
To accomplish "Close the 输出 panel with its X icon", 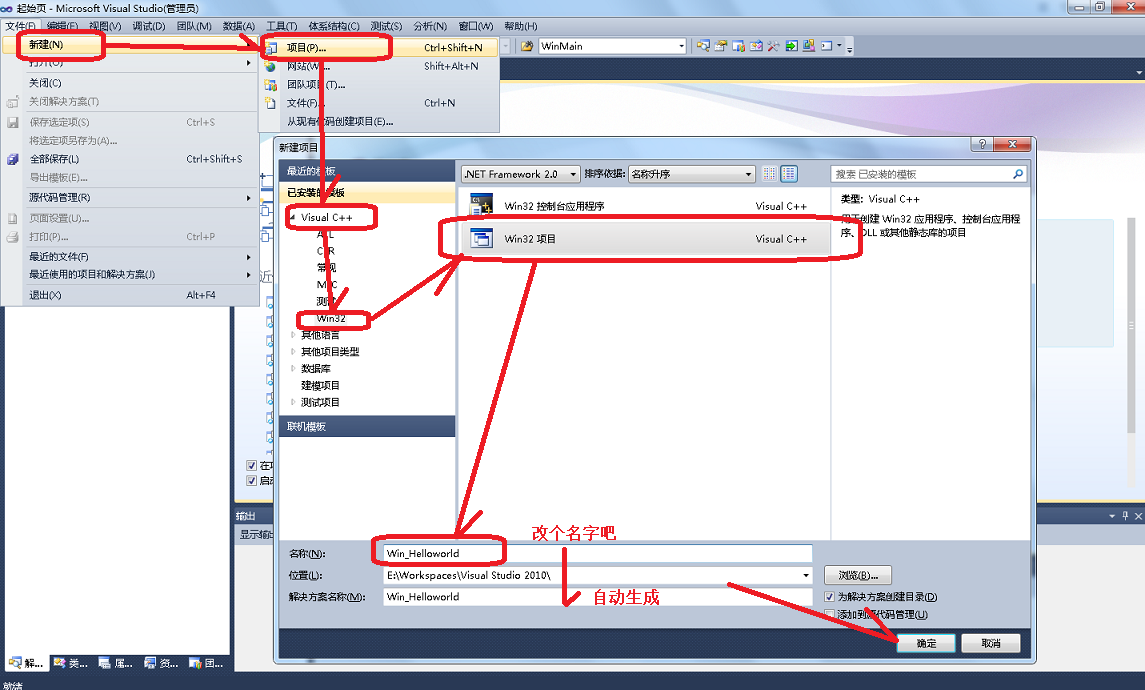I will point(1138,515).
